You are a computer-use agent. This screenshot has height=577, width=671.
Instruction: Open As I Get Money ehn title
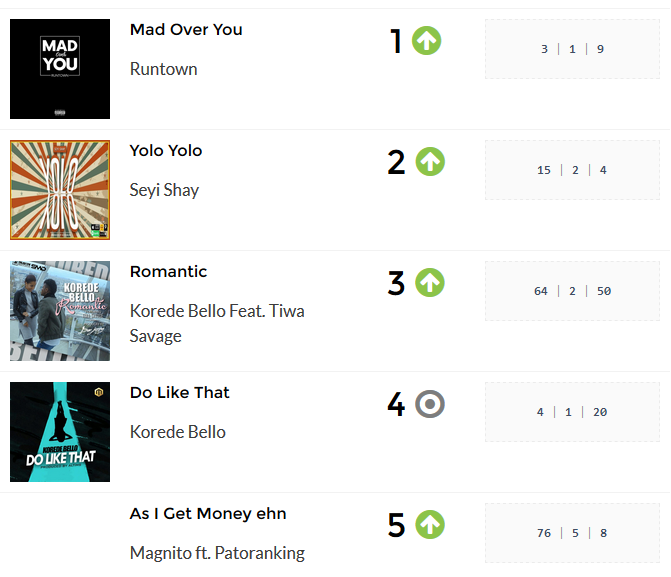click(208, 514)
